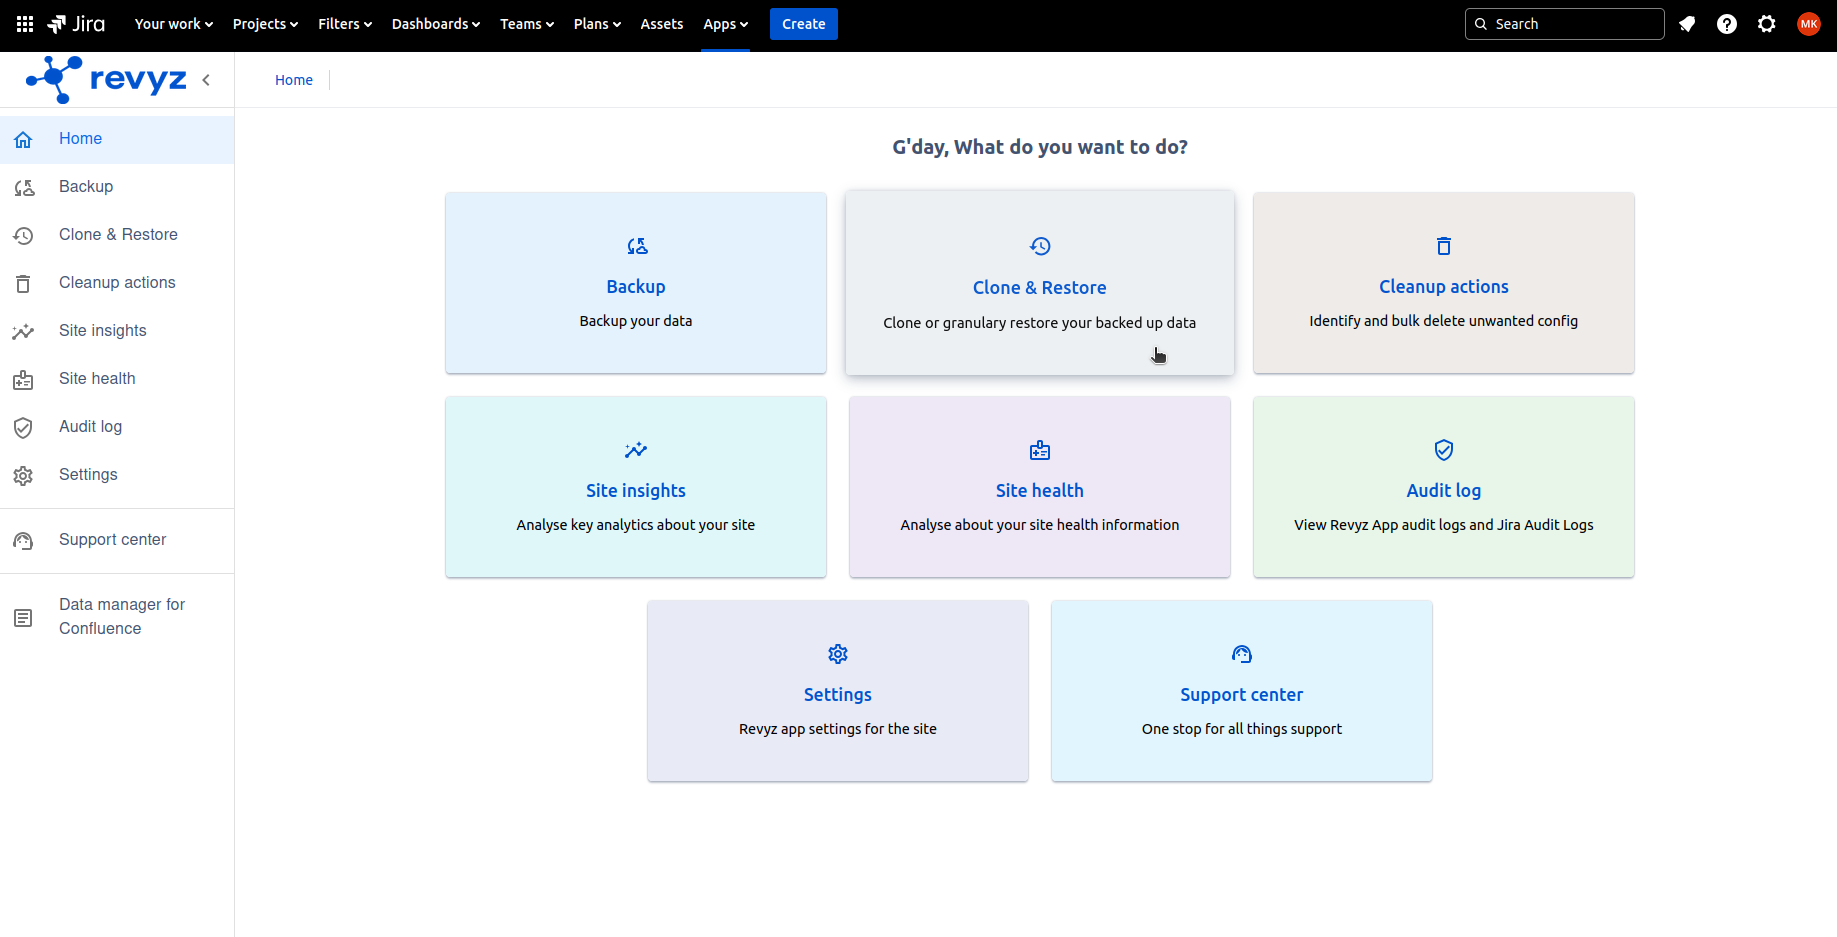Click the notifications icon in top bar
The image size is (1837, 937).
pyautogui.click(x=1687, y=24)
